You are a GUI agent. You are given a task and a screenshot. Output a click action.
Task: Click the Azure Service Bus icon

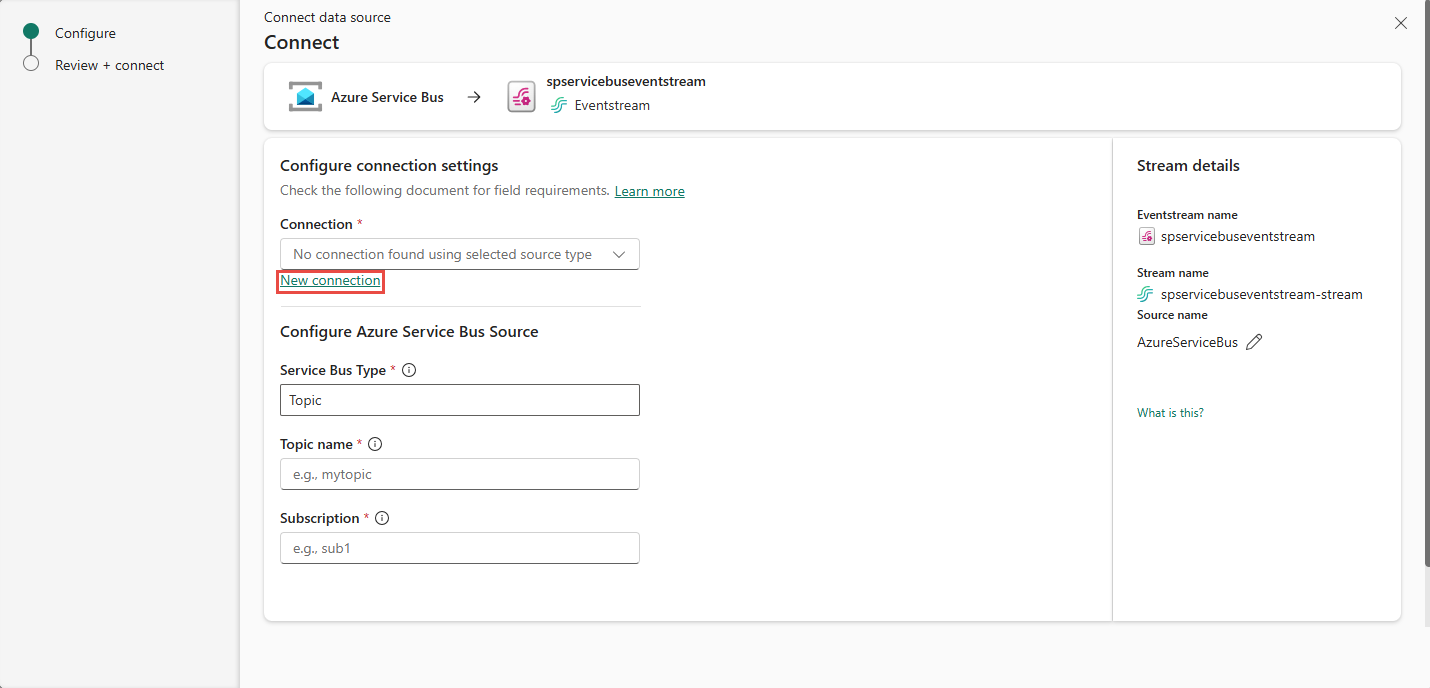tap(305, 97)
